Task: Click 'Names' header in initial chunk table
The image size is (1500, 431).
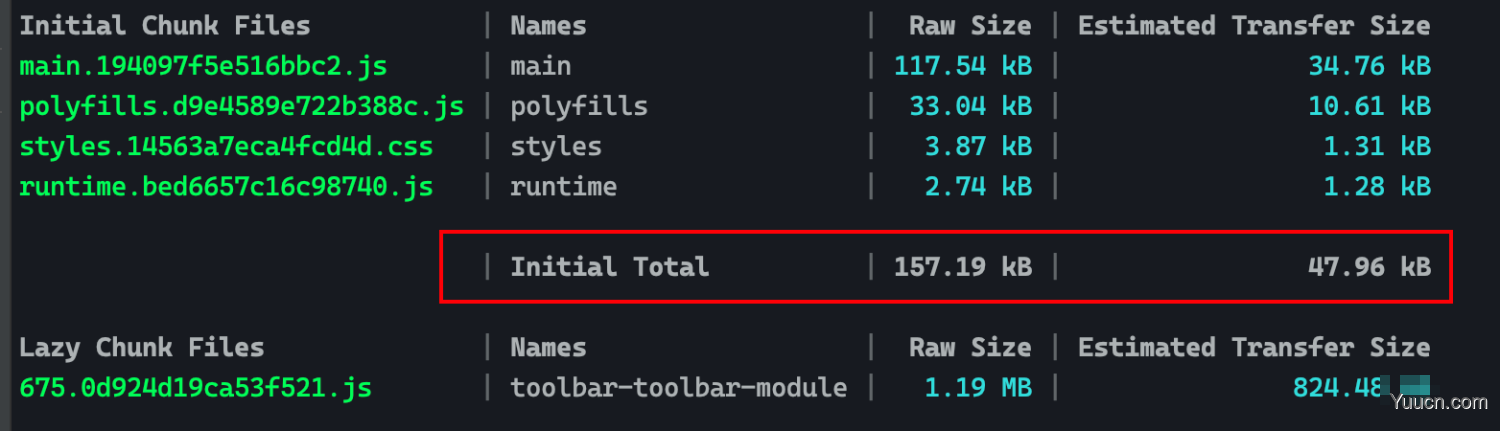Action: pyautogui.click(x=548, y=26)
